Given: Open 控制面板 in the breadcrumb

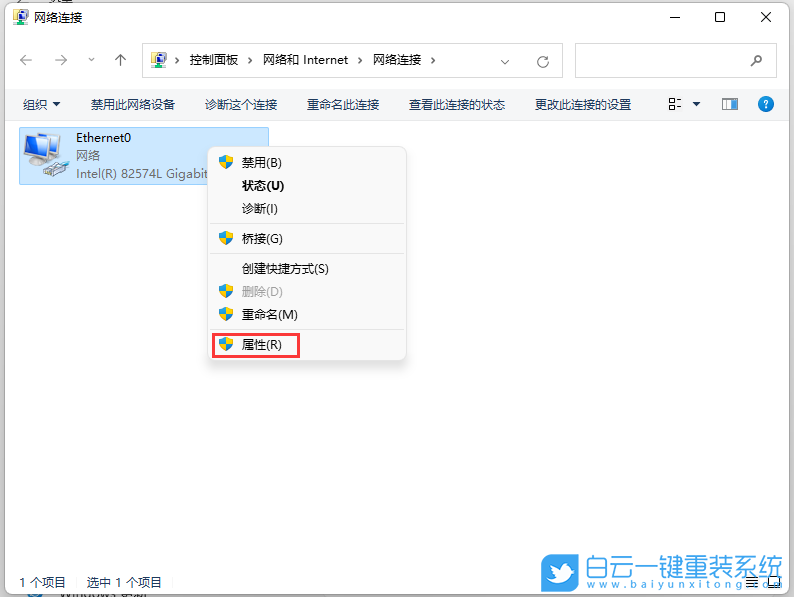Looking at the screenshot, I should [x=214, y=60].
